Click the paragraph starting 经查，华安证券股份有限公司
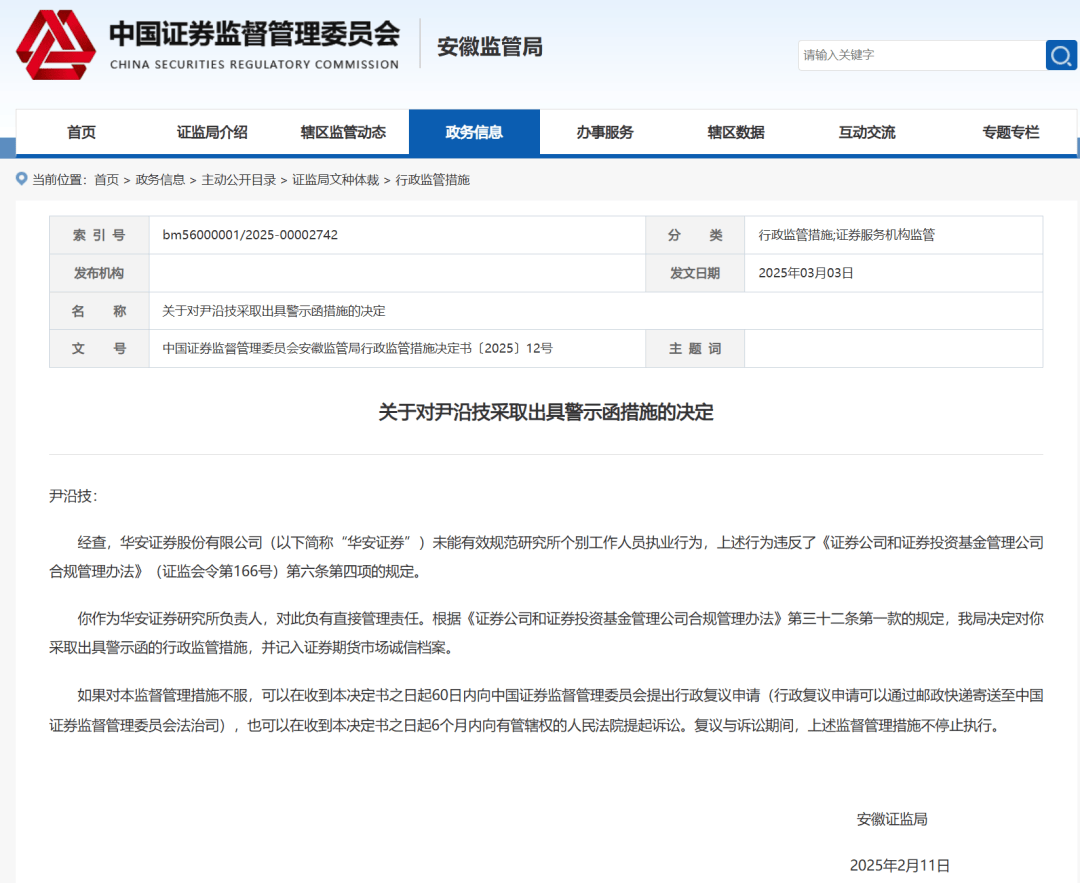The image size is (1080, 883). (x=546, y=557)
